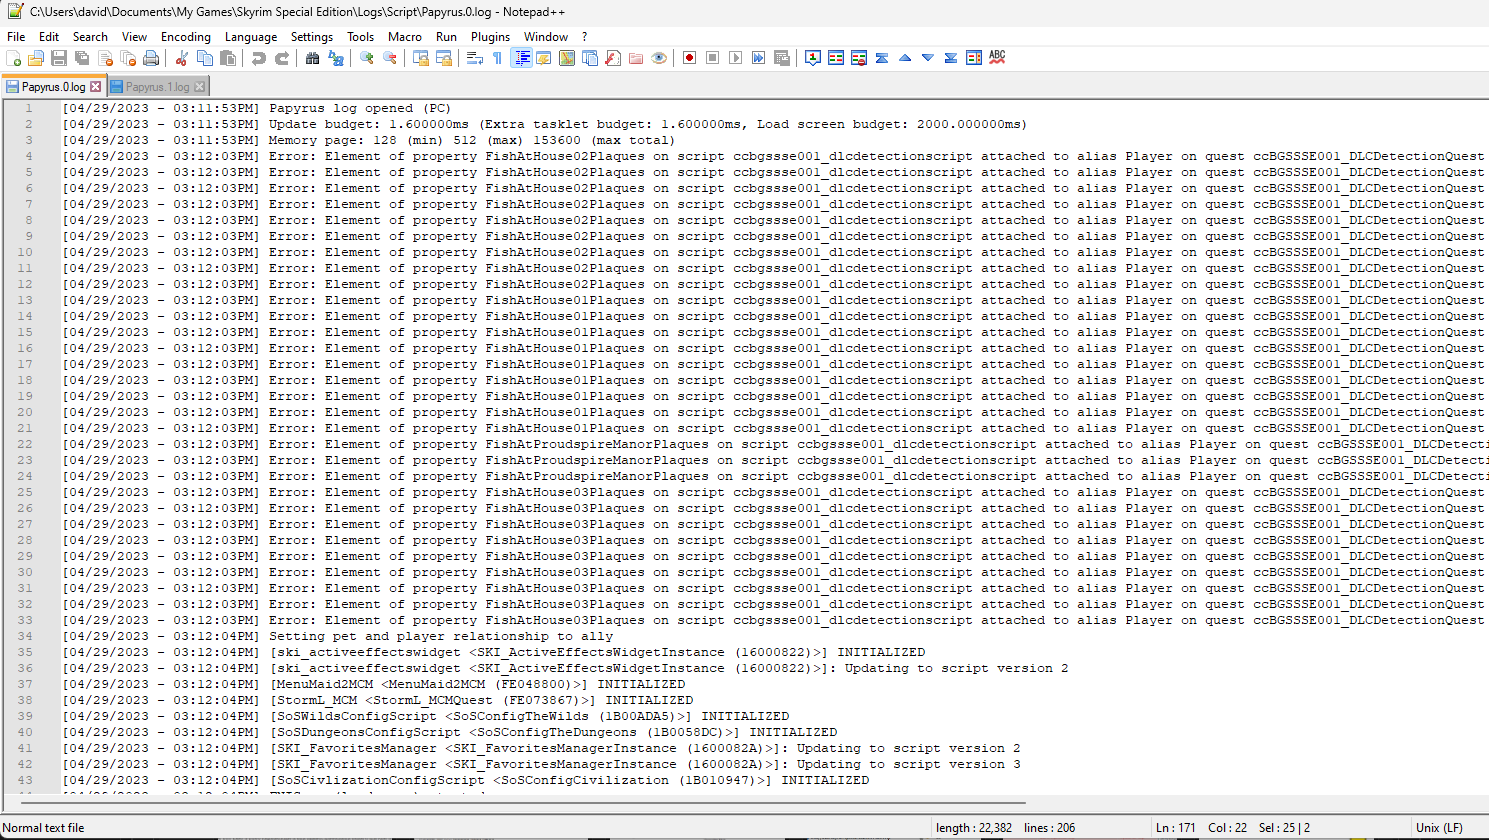Image resolution: width=1489 pixels, height=840 pixels.
Task: Zoom out using the magnifier minus icon
Action: pyautogui.click(x=390, y=58)
